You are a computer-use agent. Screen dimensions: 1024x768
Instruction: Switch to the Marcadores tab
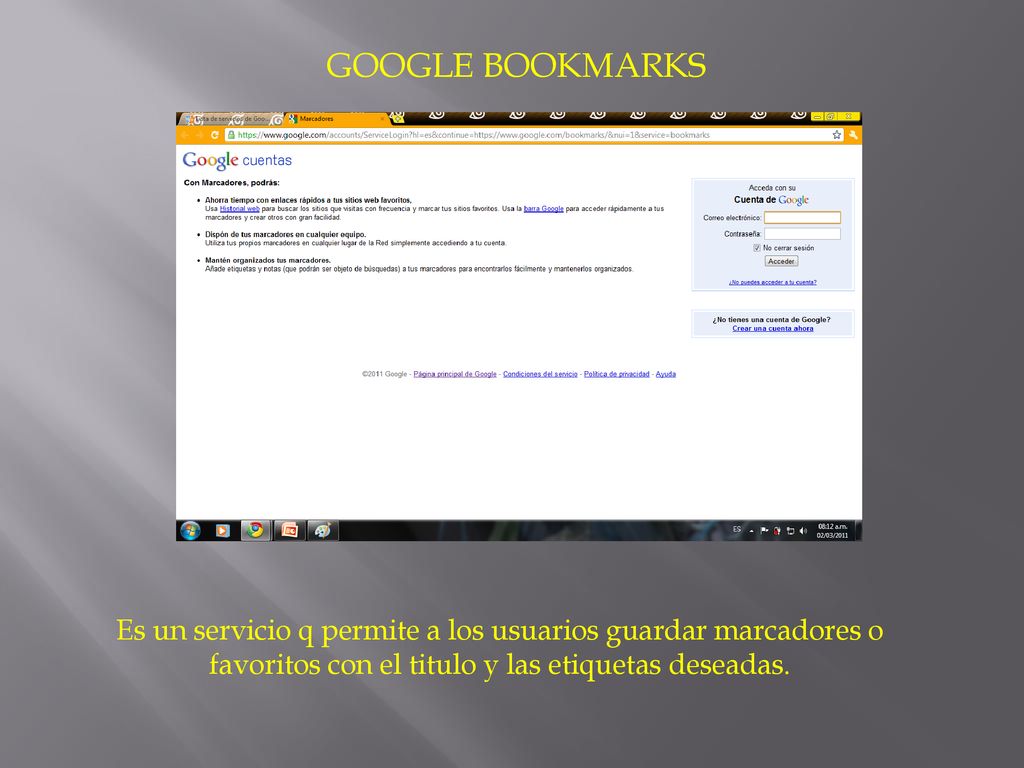pyautogui.click(x=336, y=119)
